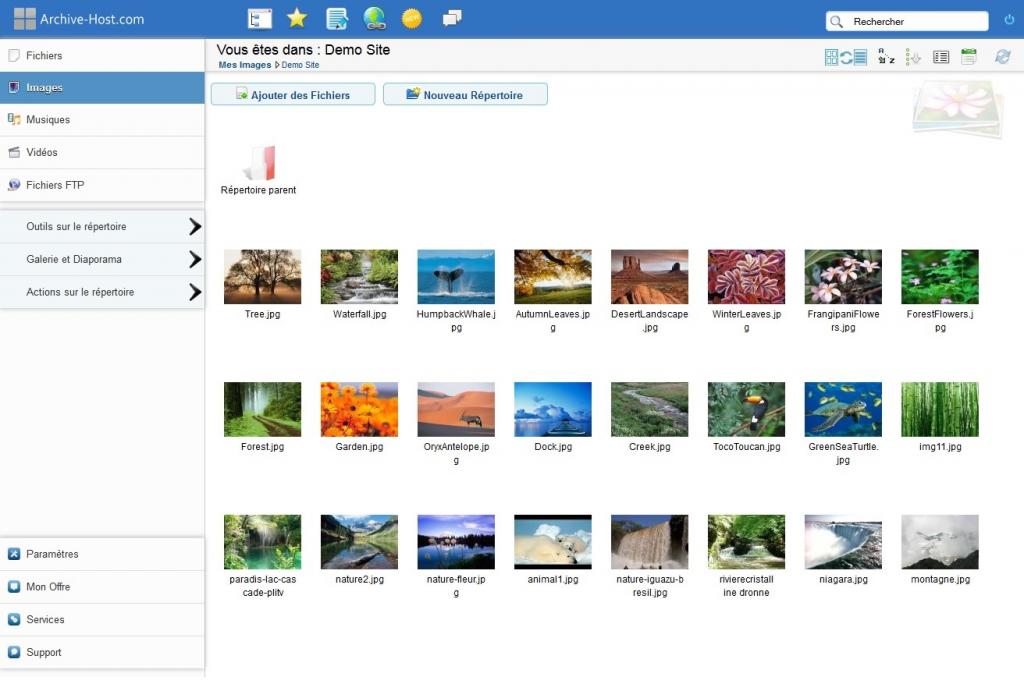Switch to the detailed list view icon
This screenshot has width=1024, height=684.
click(x=940, y=57)
